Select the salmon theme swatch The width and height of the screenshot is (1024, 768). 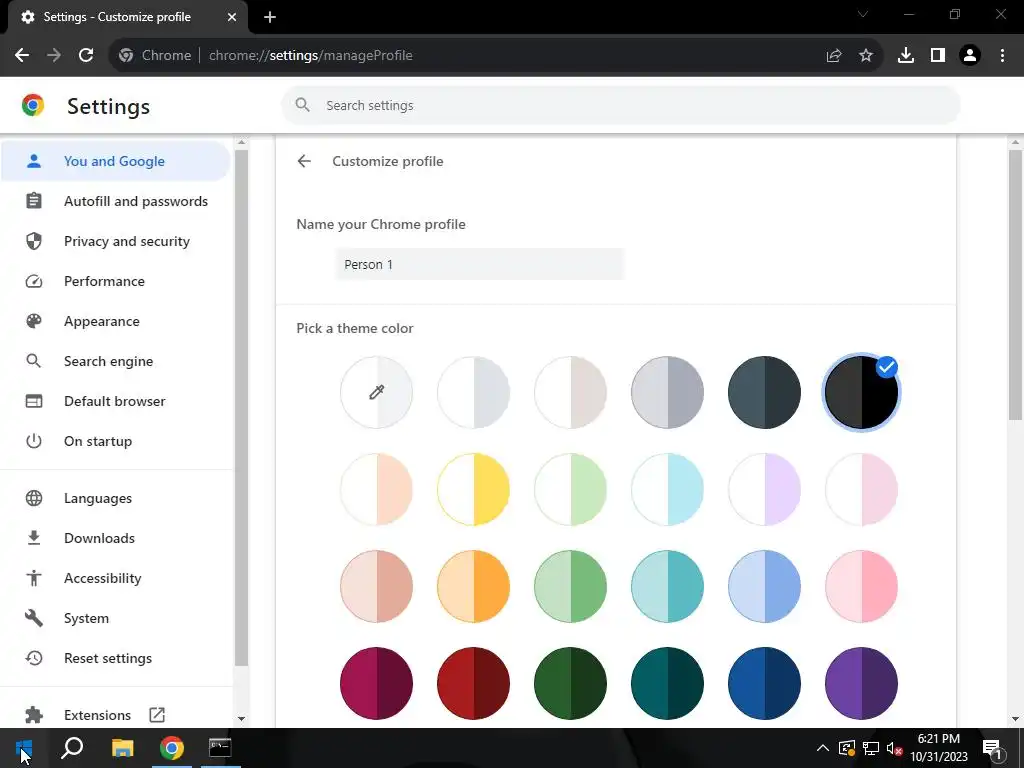point(376,586)
